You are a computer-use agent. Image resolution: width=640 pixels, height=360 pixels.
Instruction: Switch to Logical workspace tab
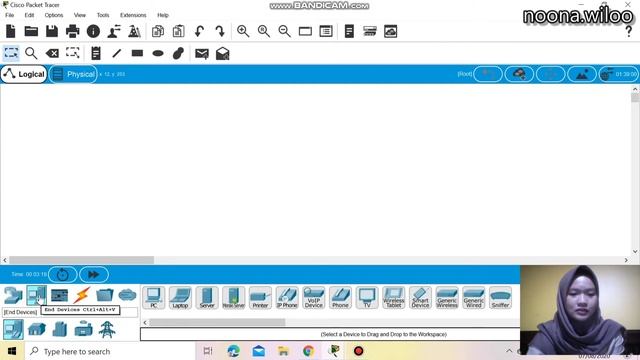[24, 74]
